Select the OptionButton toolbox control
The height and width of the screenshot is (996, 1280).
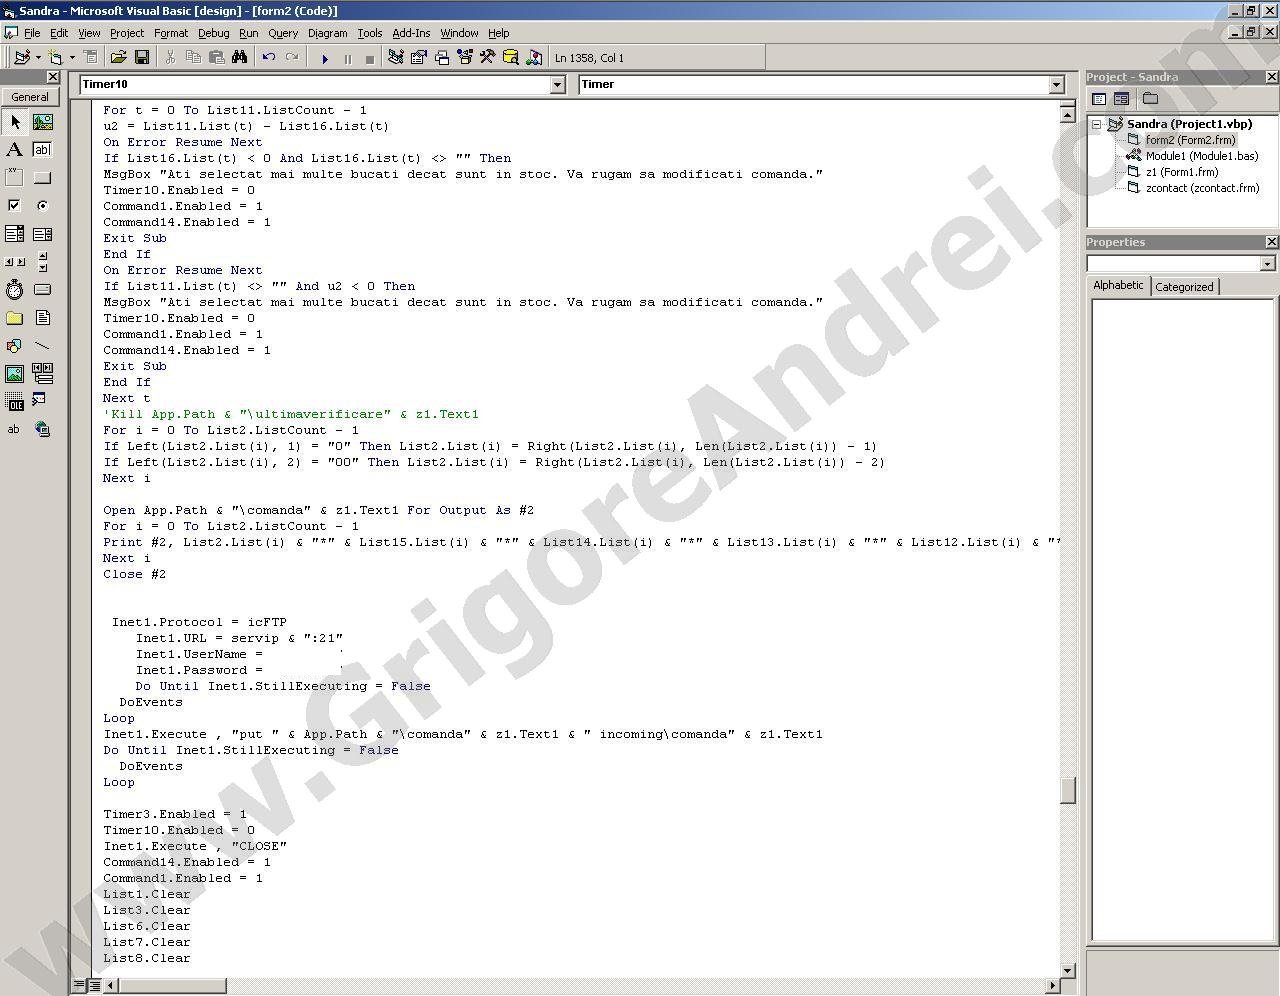pos(42,206)
